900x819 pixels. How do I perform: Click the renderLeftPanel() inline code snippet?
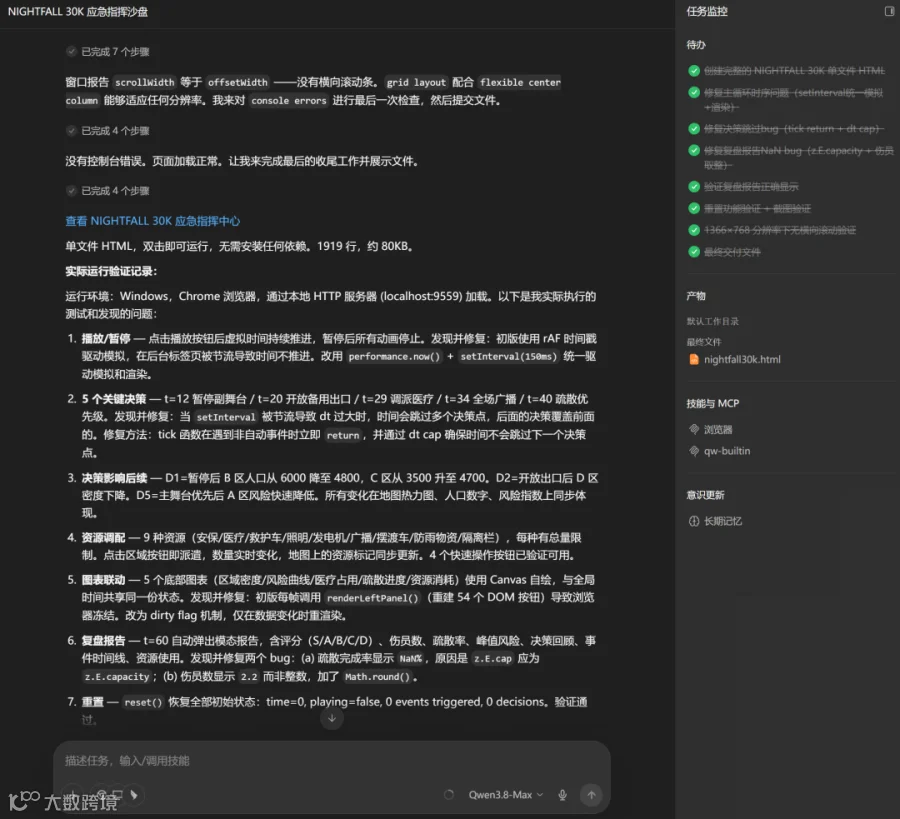coord(373,598)
